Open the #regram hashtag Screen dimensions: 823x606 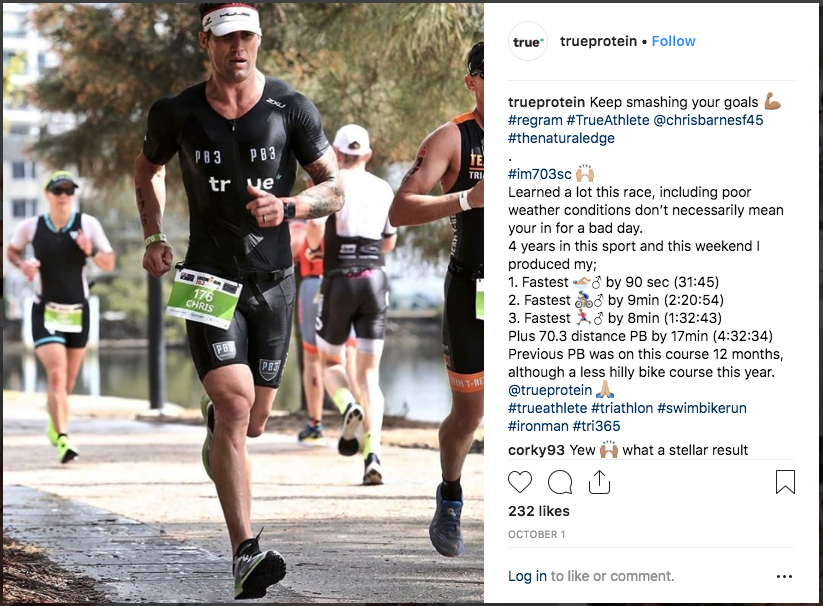click(535, 120)
